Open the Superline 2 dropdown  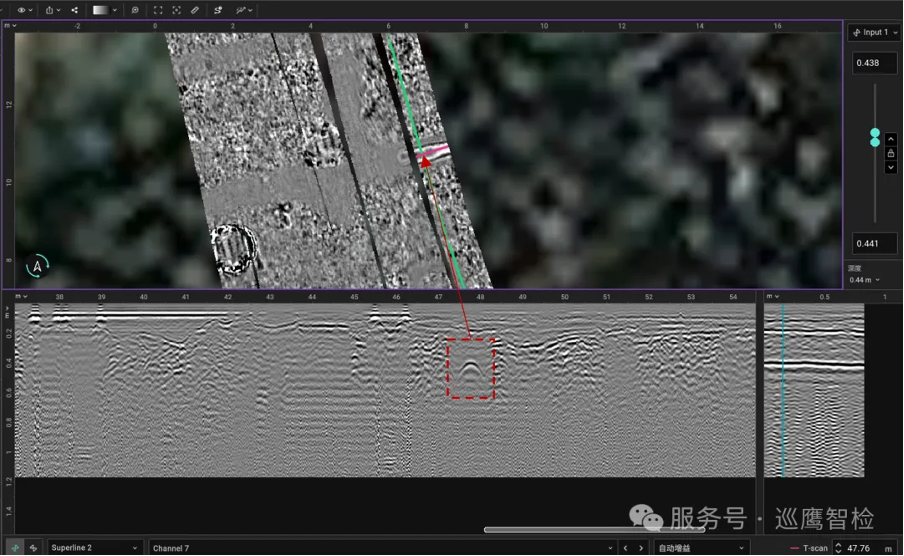pyautogui.click(x=95, y=548)
